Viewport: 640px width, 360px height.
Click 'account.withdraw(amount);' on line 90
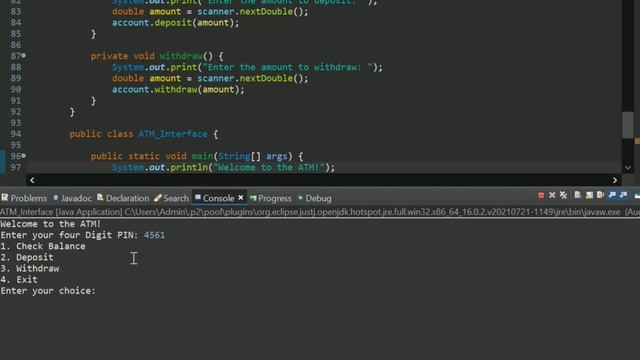(x=178, y=89)
